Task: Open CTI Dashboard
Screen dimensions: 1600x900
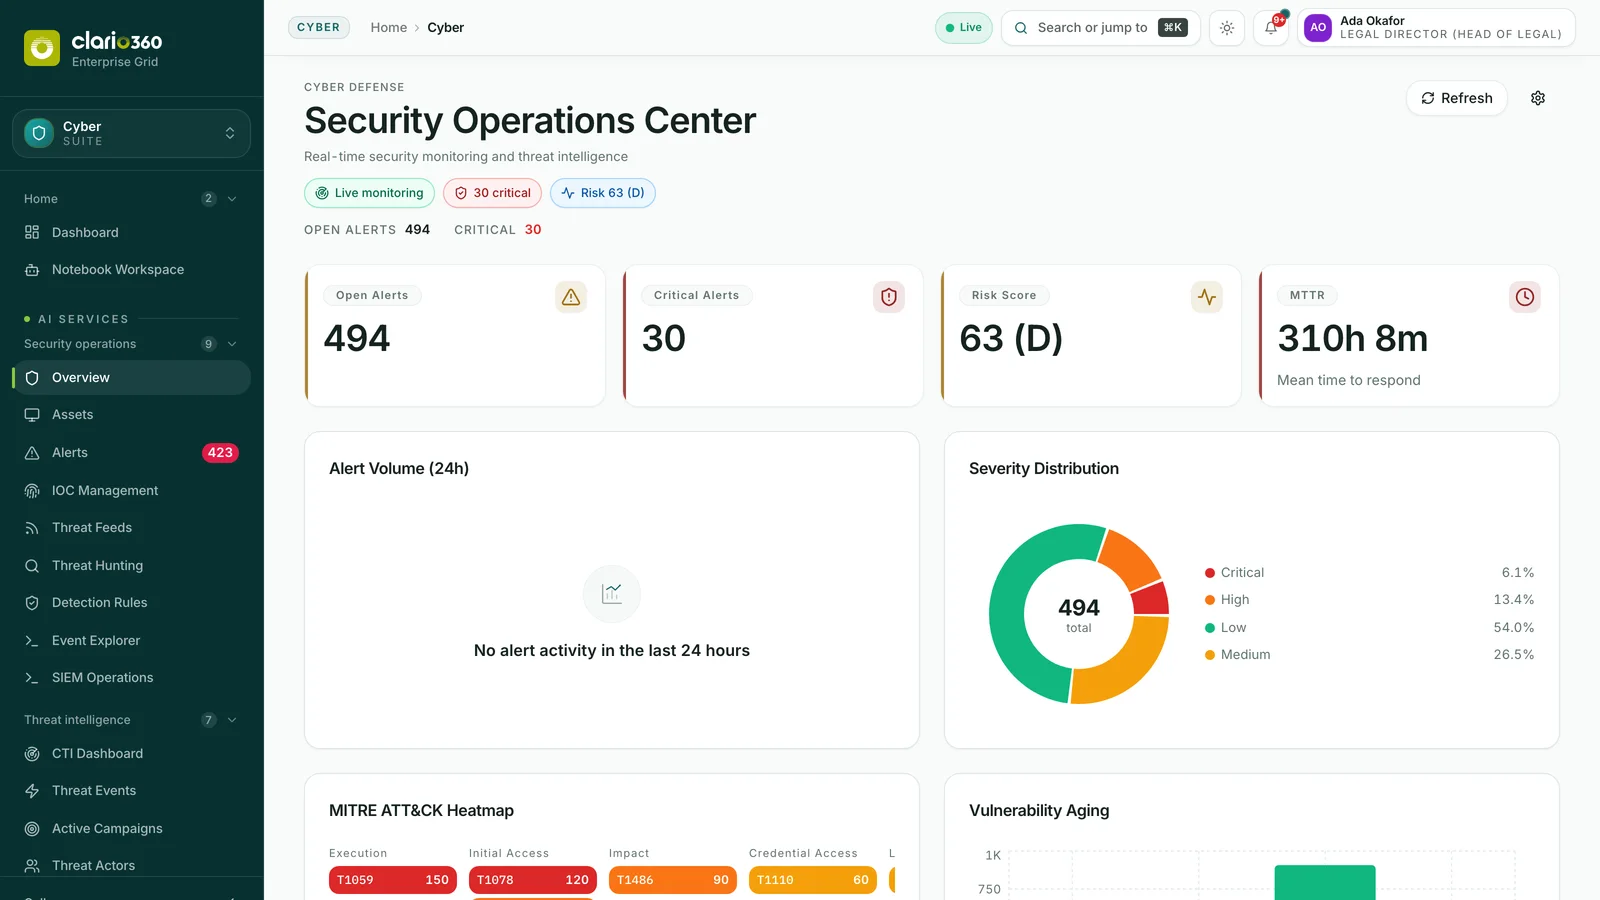Action: pos(131,754)
